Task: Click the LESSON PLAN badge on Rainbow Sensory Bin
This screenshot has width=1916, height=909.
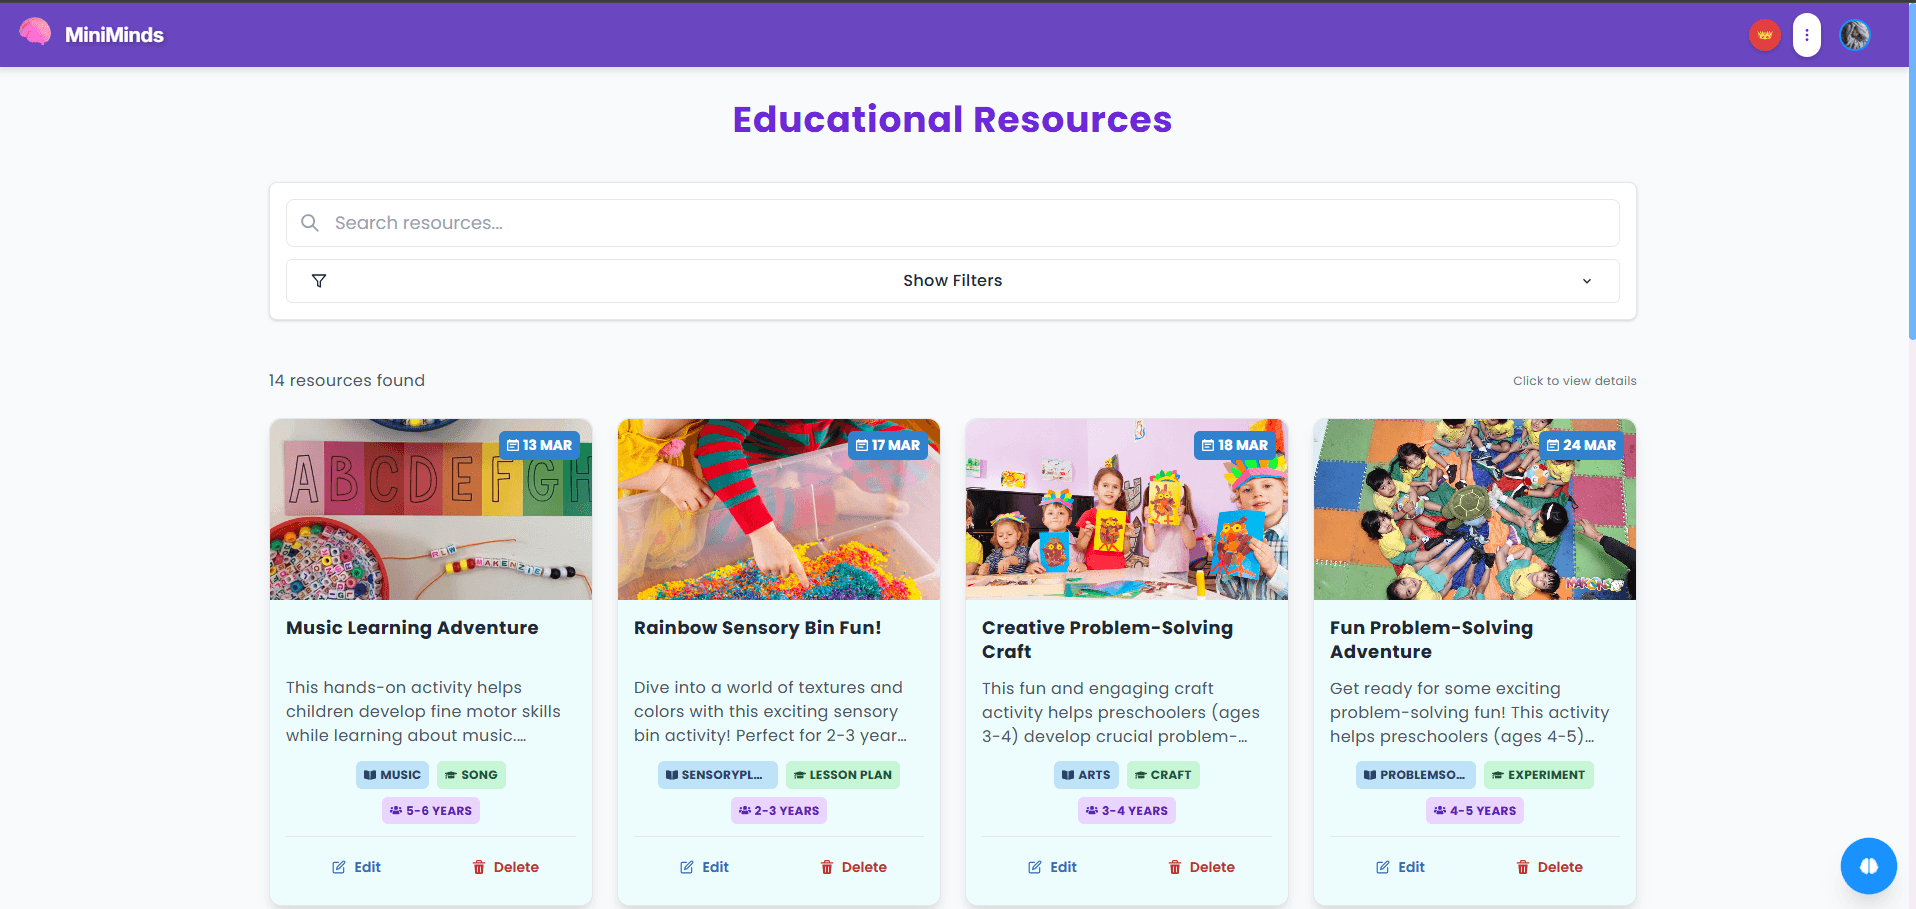Action: pyautogui.click(x=842, y=774)
